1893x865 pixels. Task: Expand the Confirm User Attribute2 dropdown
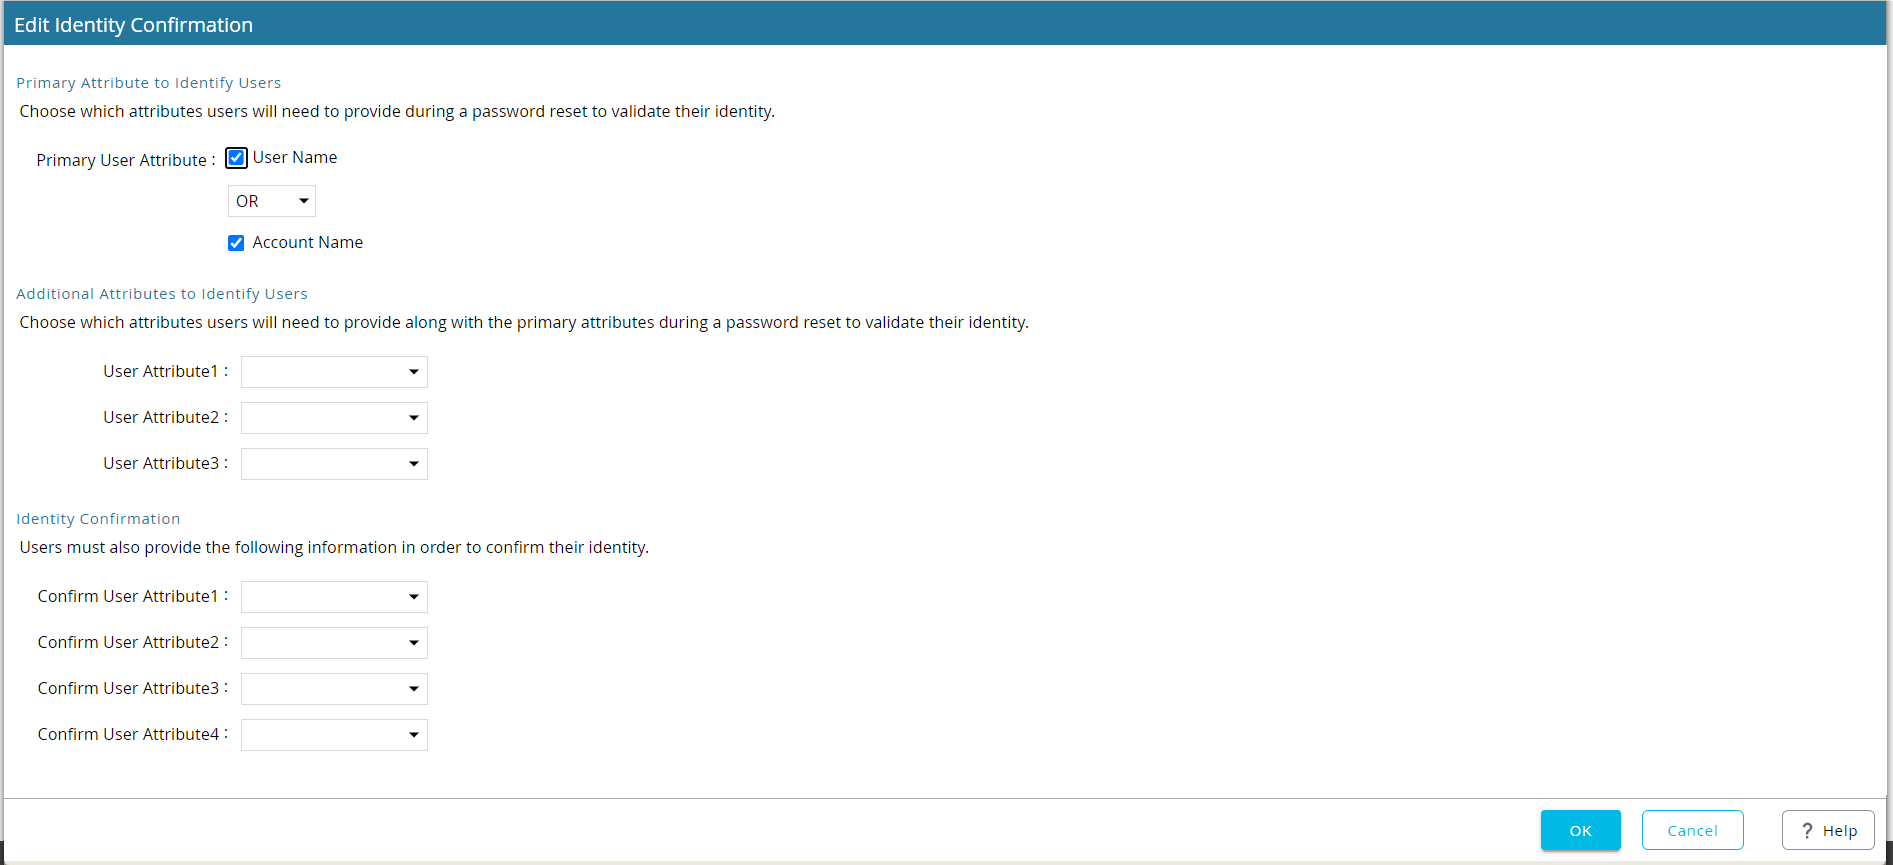(334, 643)
